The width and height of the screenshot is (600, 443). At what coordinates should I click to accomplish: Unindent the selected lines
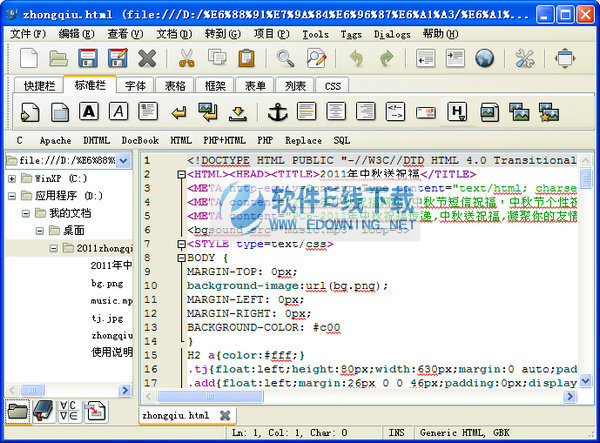pyautogui.click(x=426, y=58)
